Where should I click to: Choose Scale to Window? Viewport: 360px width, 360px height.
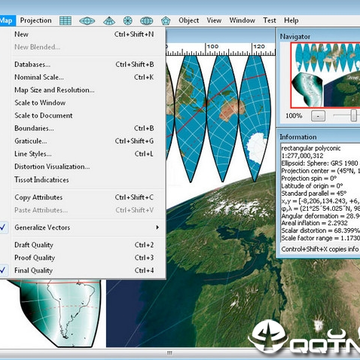(83, 103)
